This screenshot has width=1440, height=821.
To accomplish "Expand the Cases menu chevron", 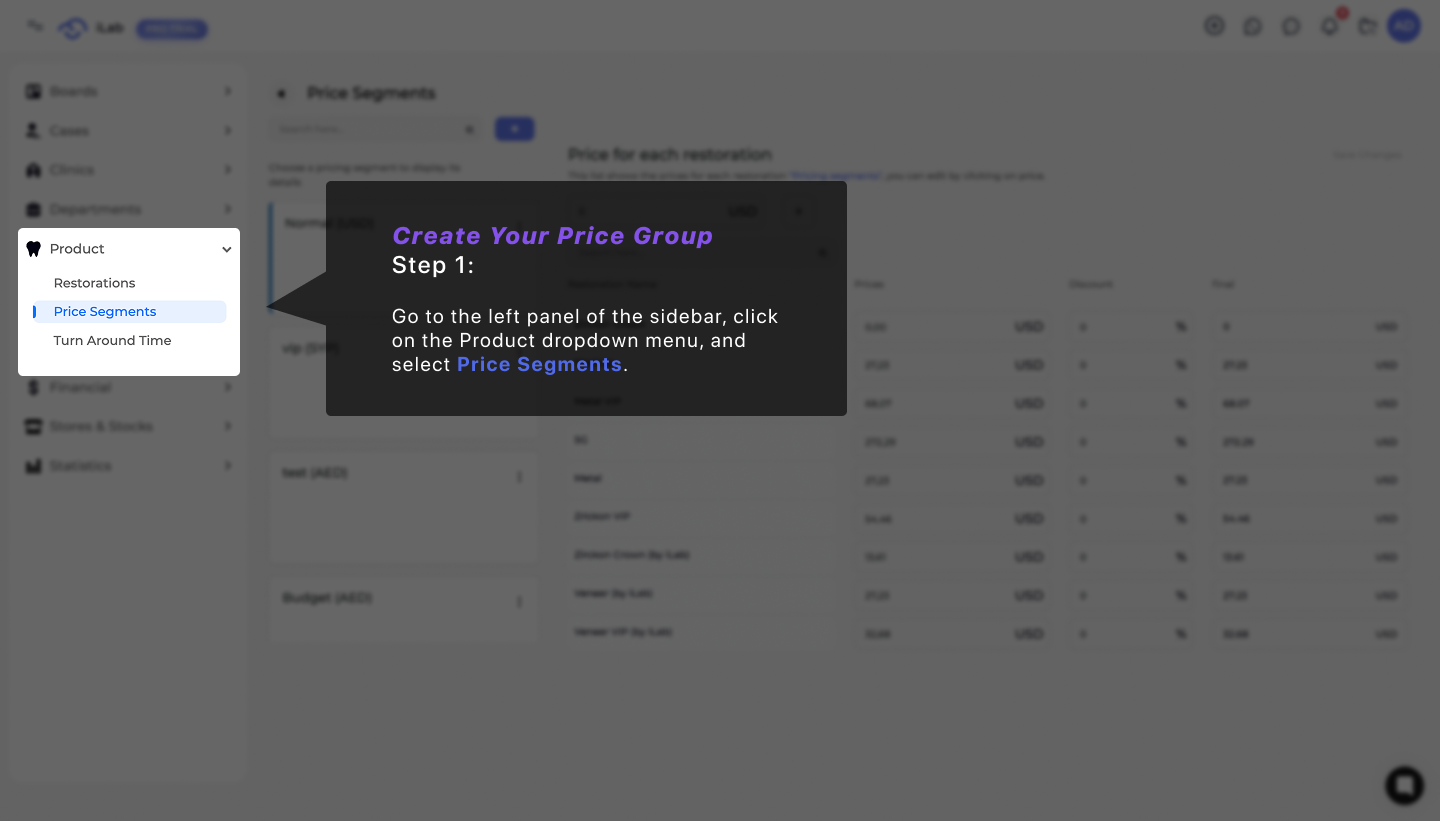I will pos(228,131).
